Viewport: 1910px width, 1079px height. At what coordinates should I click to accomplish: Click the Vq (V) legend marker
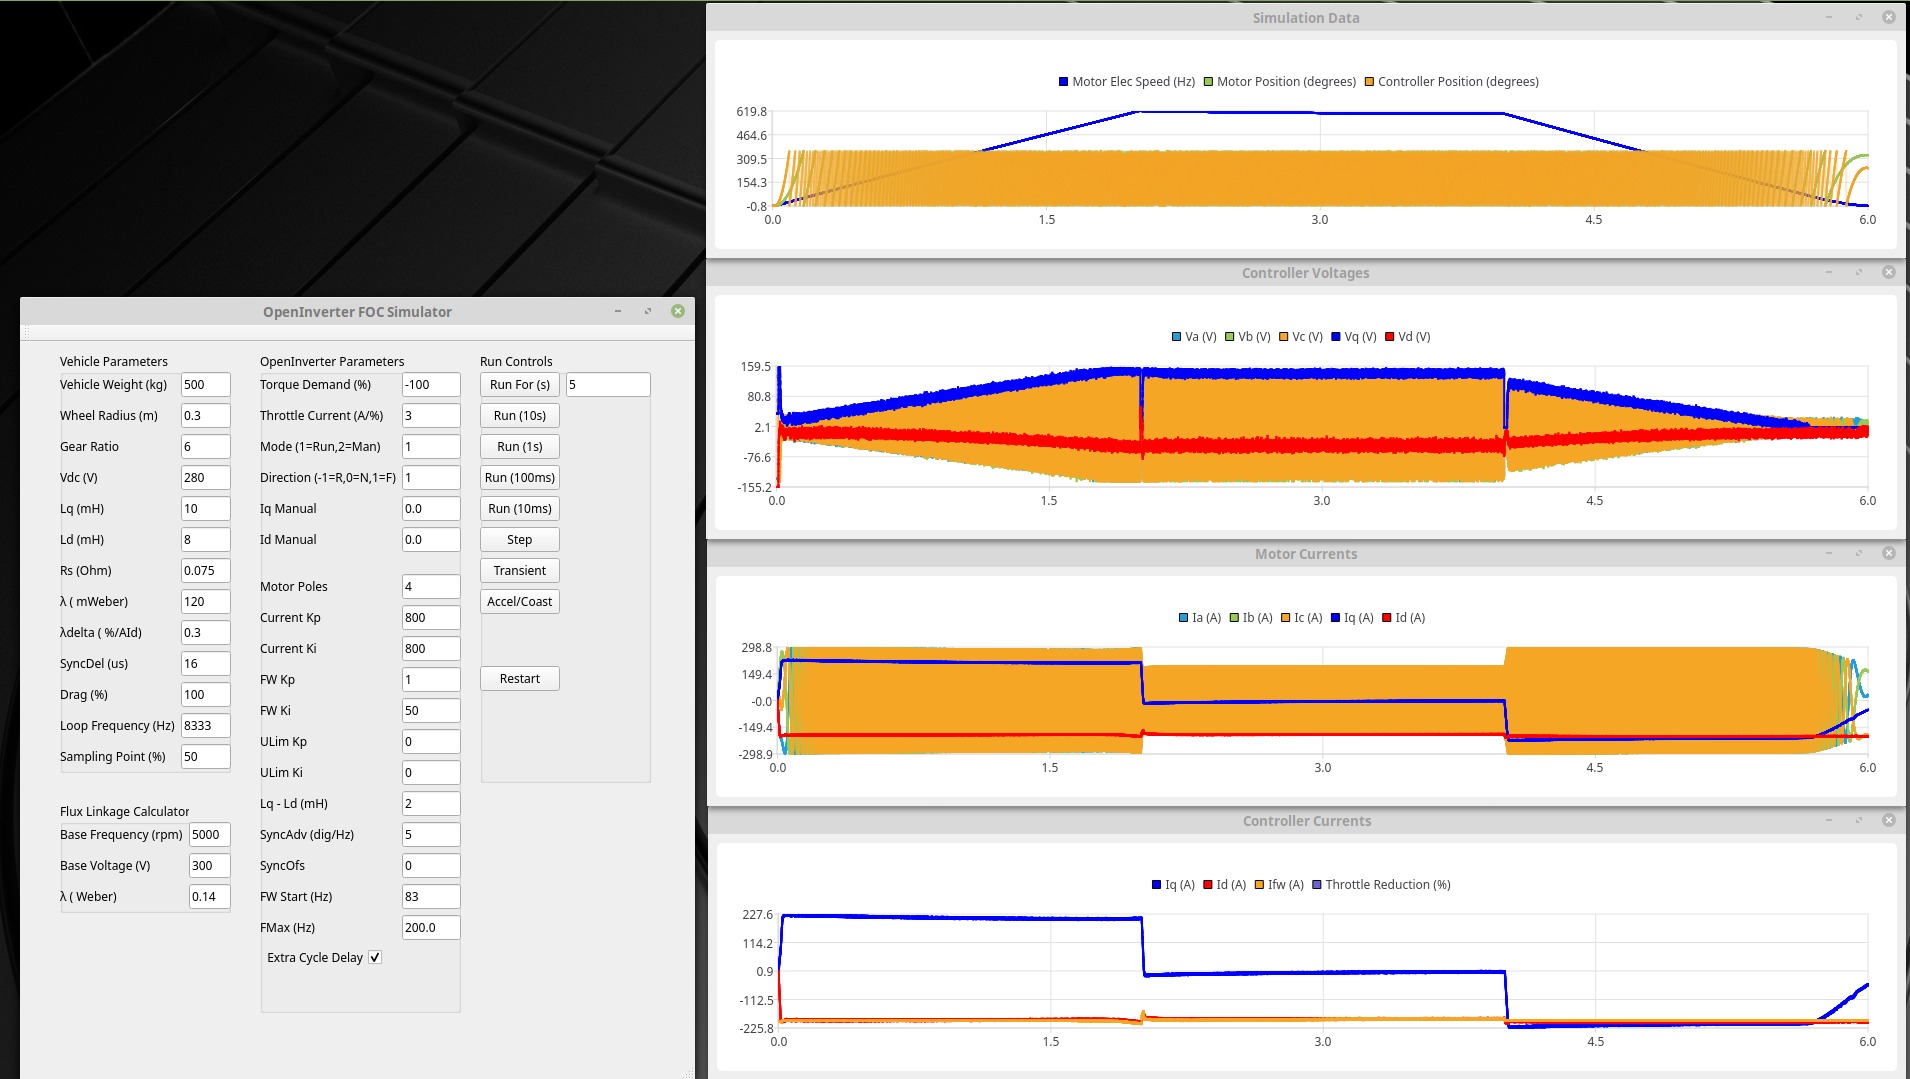pos(1336,337)
